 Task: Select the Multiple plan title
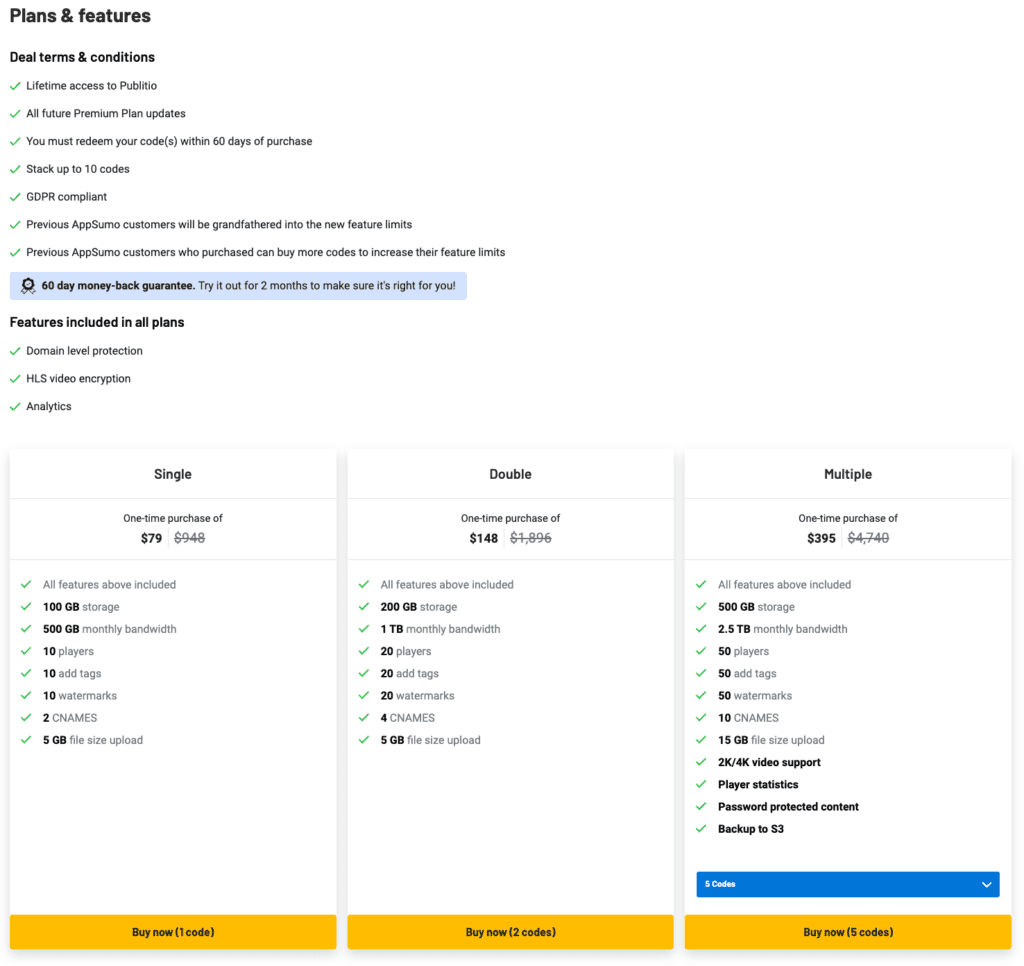(x=848, y=474)
